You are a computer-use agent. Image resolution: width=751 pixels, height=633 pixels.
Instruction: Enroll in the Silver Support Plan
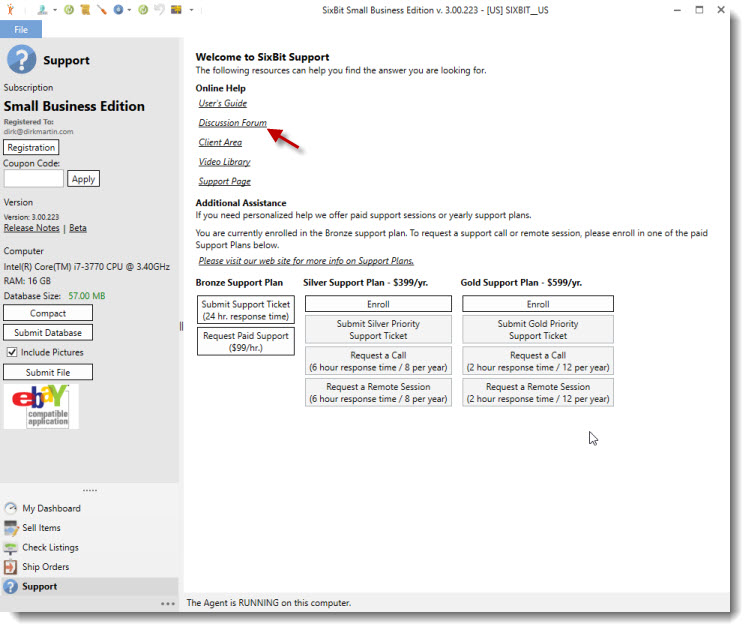(x=378, y=304)
